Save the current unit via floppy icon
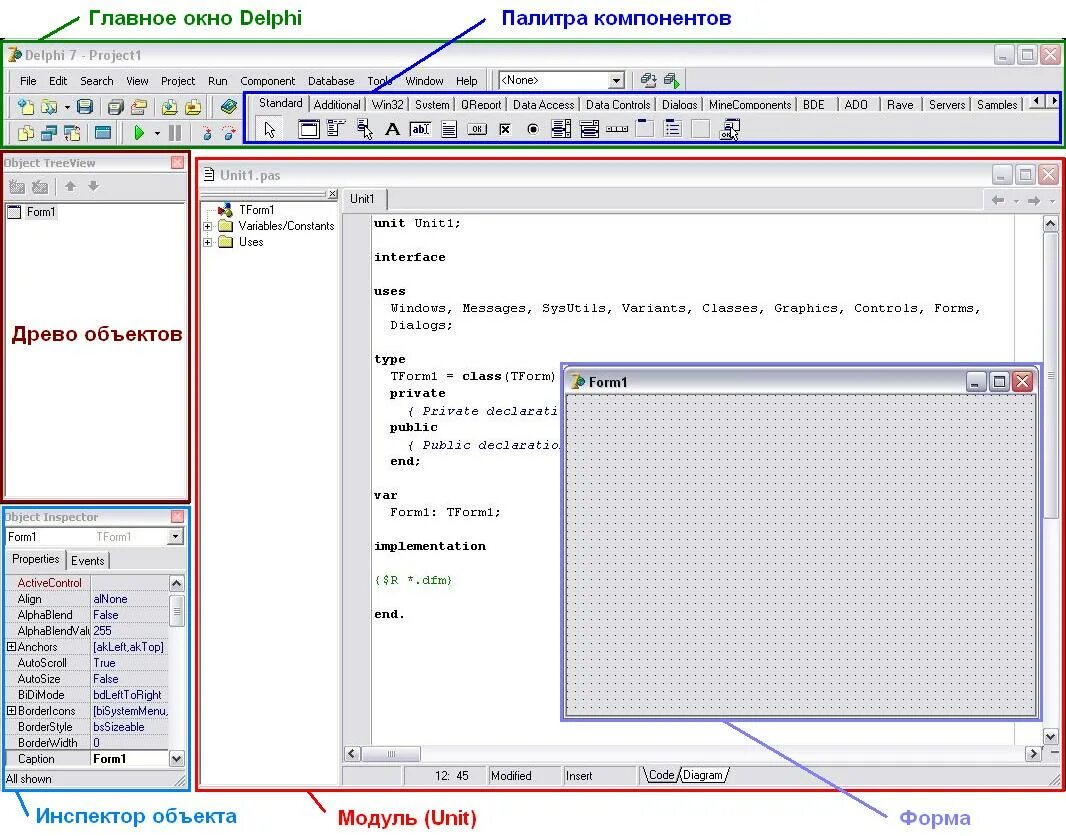 84,106
